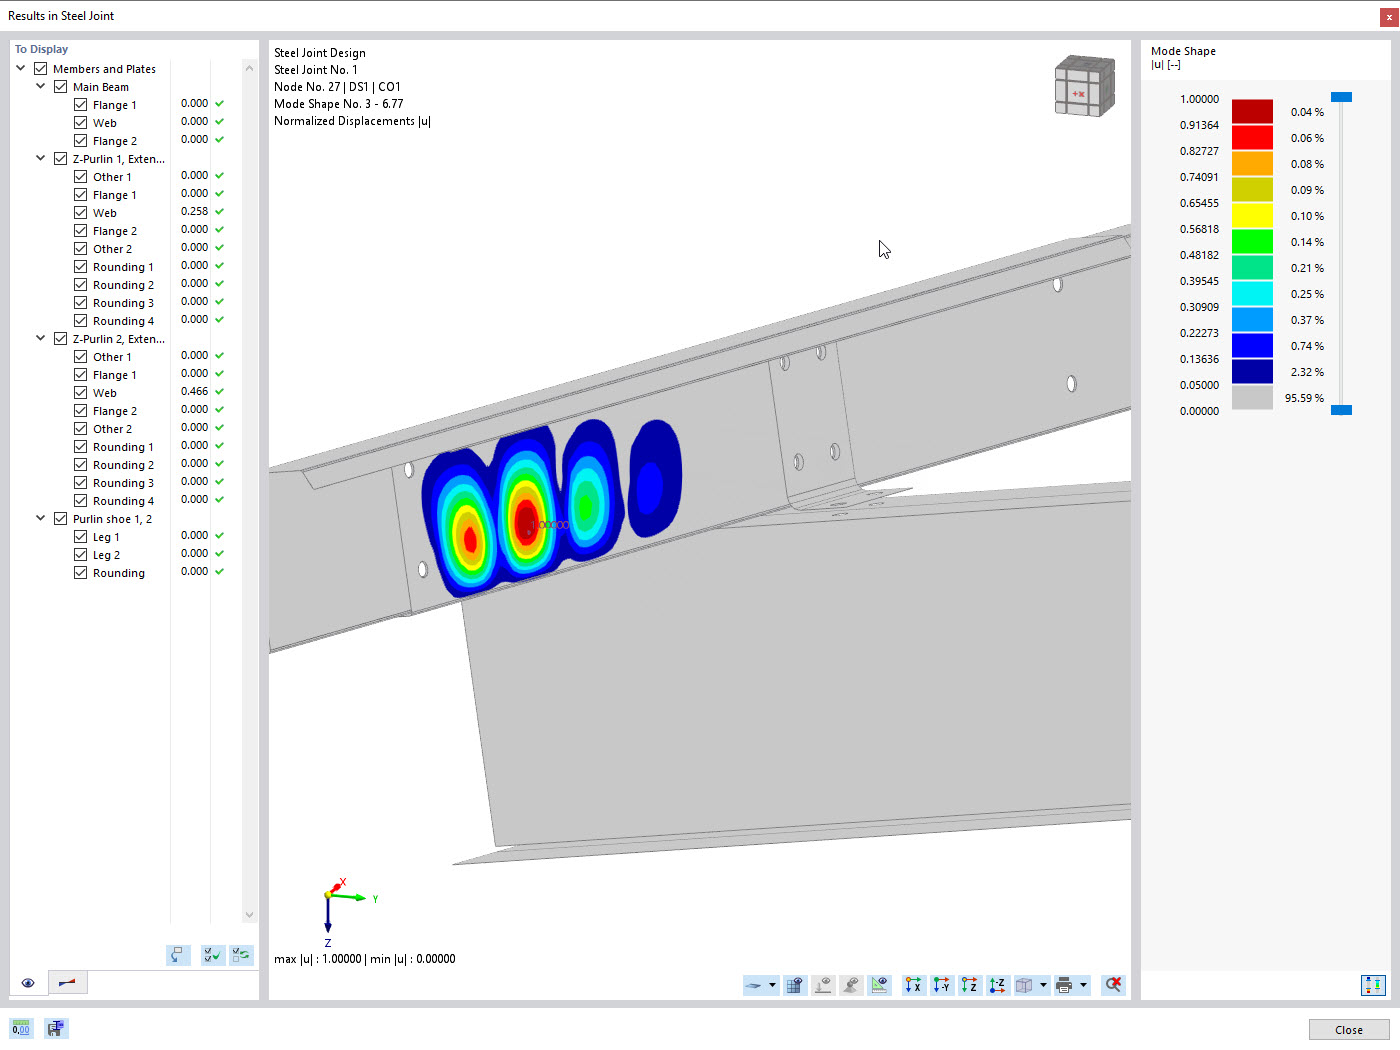
Task: Uncheck Members and Plates checkbox
Action: tap(41, 69)
